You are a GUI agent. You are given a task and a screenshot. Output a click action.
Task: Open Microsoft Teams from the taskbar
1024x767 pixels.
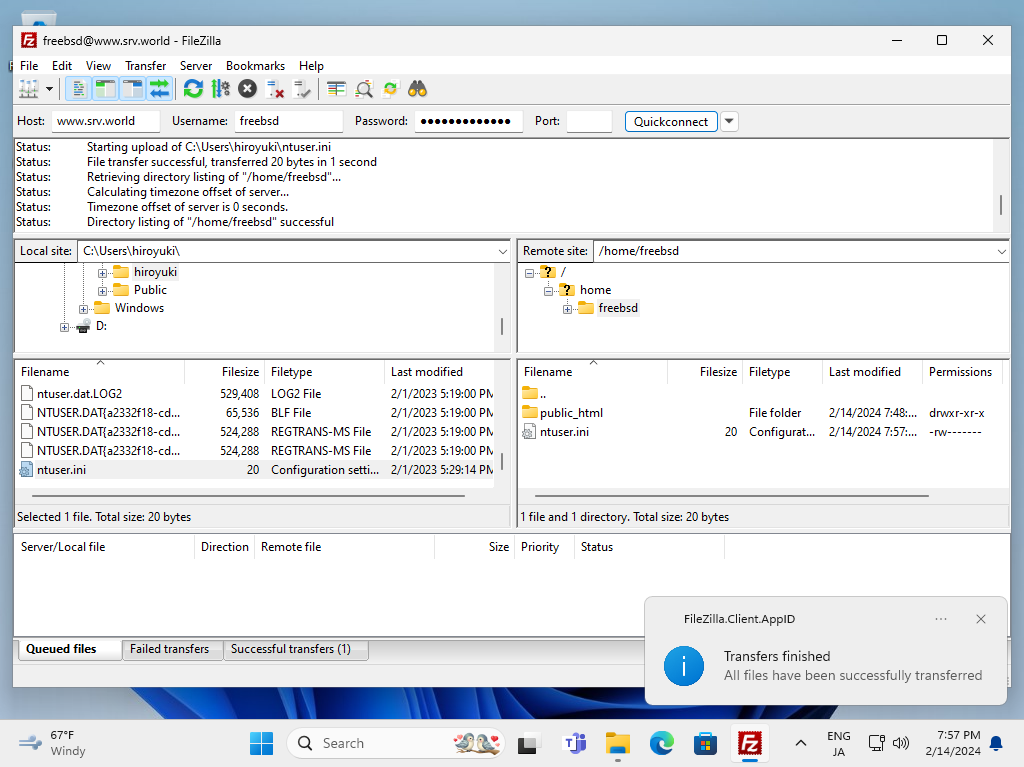(x=575, y=743)
